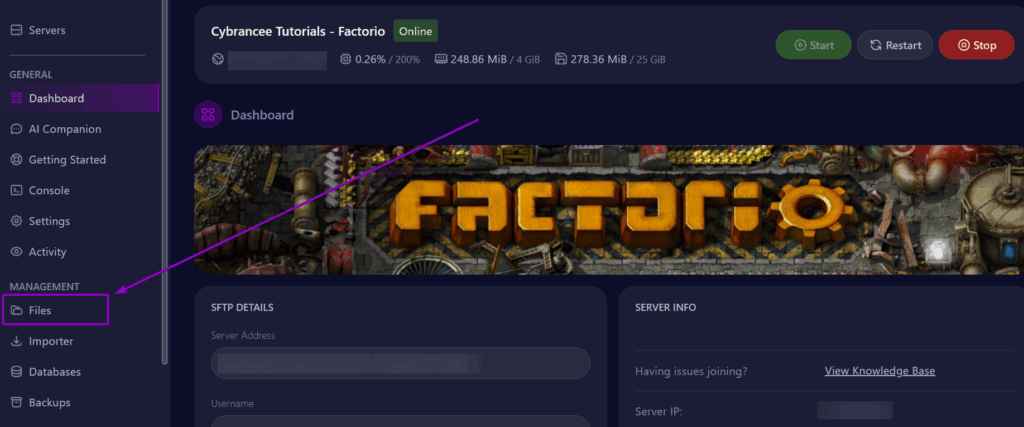Click the AI Companion chat bubble icon
Image resolution: width=1024 pixels, height=427 pixels.
[x=17, y=129]
